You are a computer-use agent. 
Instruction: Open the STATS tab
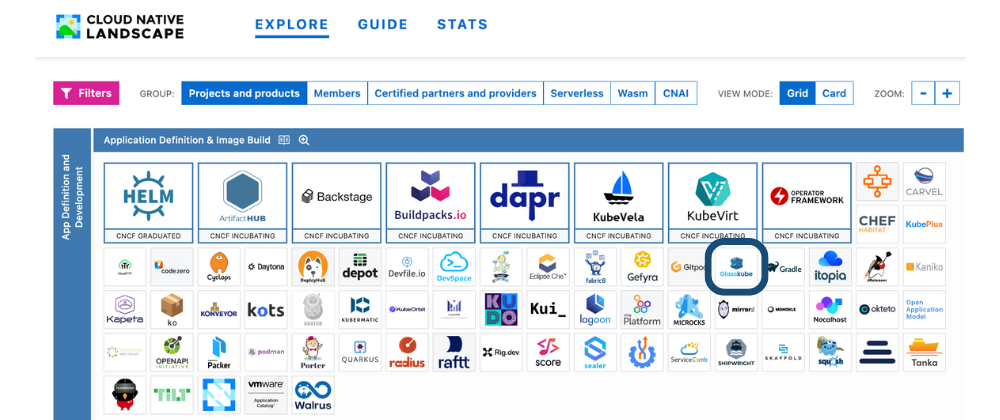coord(462,25)
